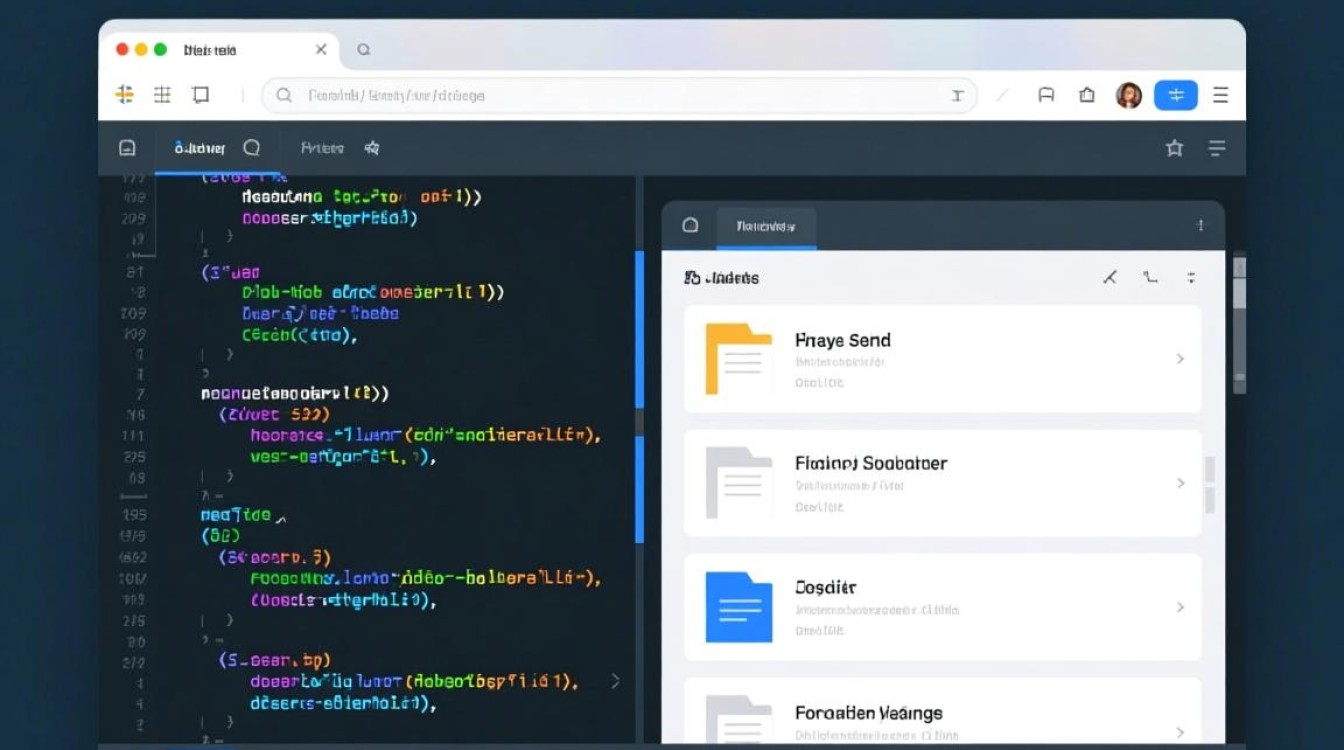This screenshot has height=750, width=1344.
Task: Open the blue folder thumbnail in the list
Action: [738, 607]
